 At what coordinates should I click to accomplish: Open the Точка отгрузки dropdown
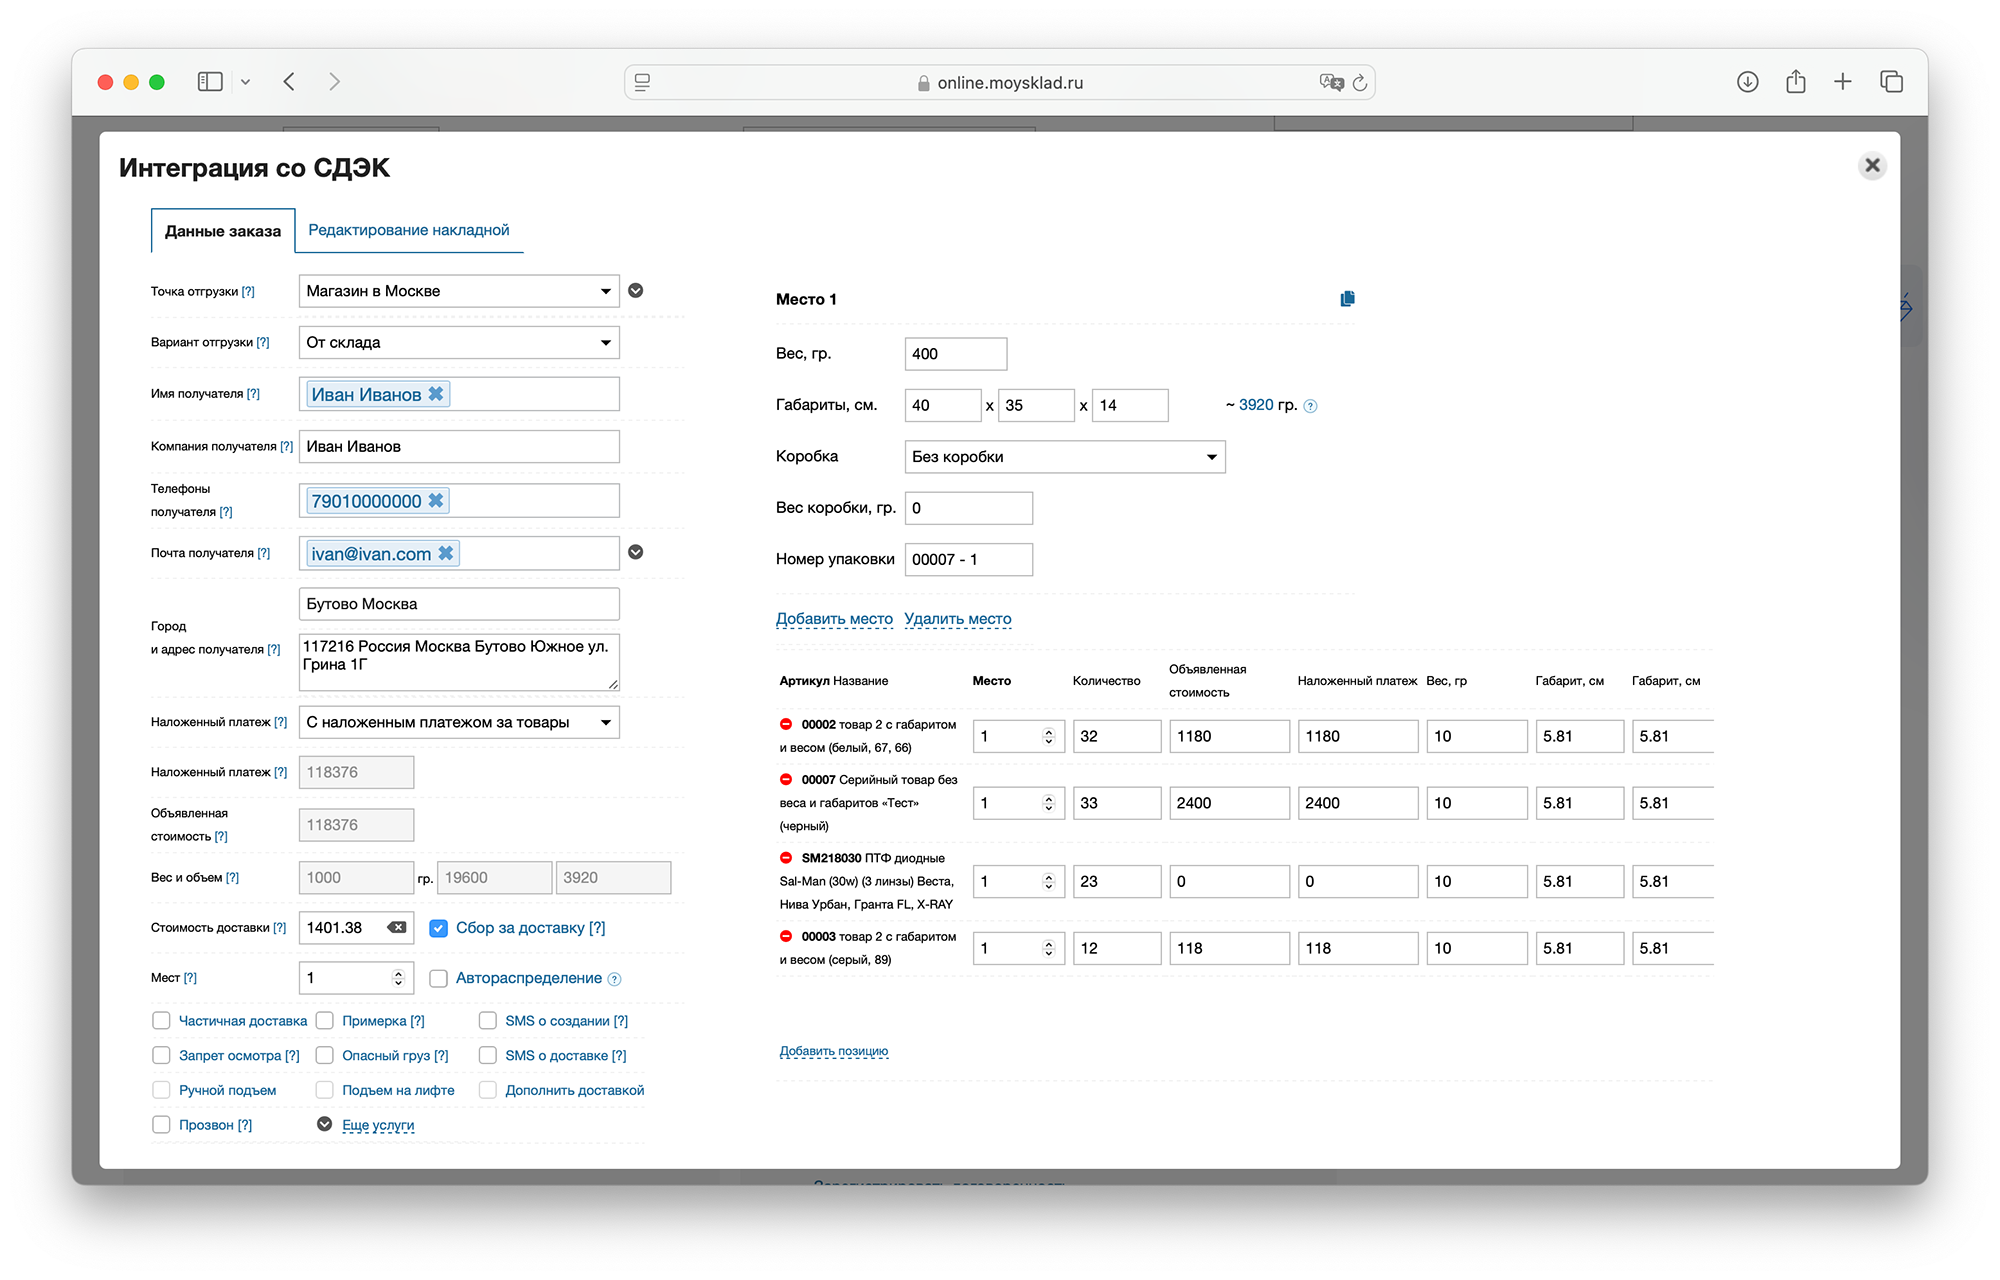459,291
